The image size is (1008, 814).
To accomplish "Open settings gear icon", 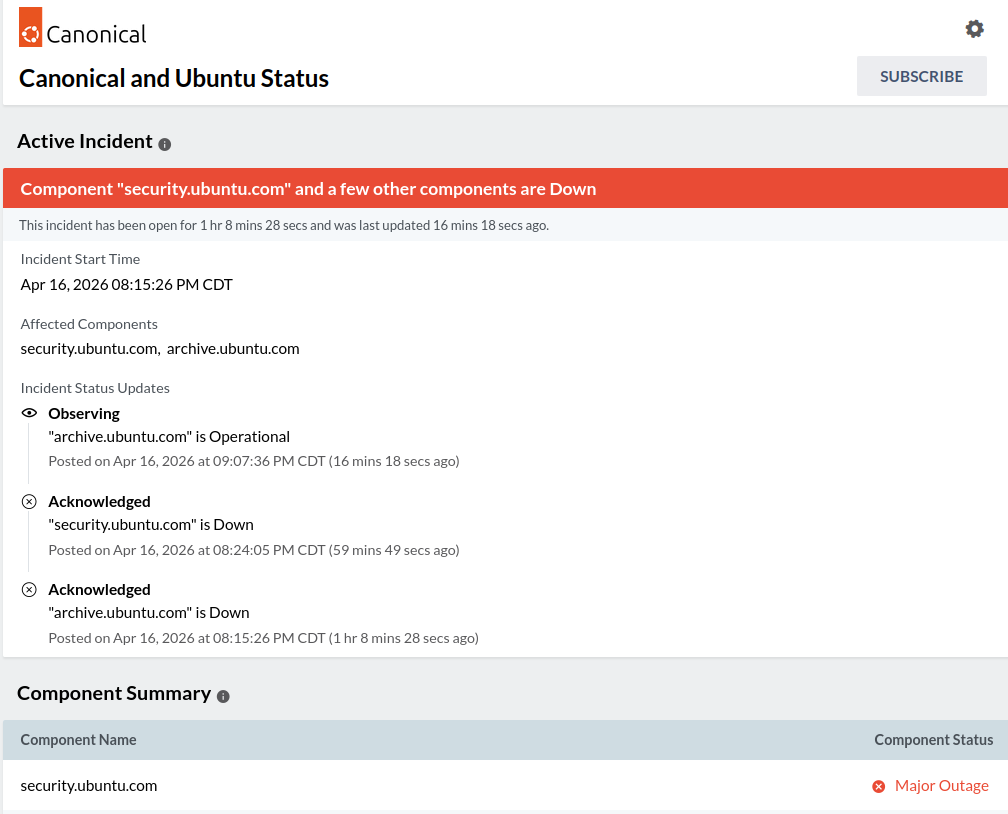I will 975,29.
